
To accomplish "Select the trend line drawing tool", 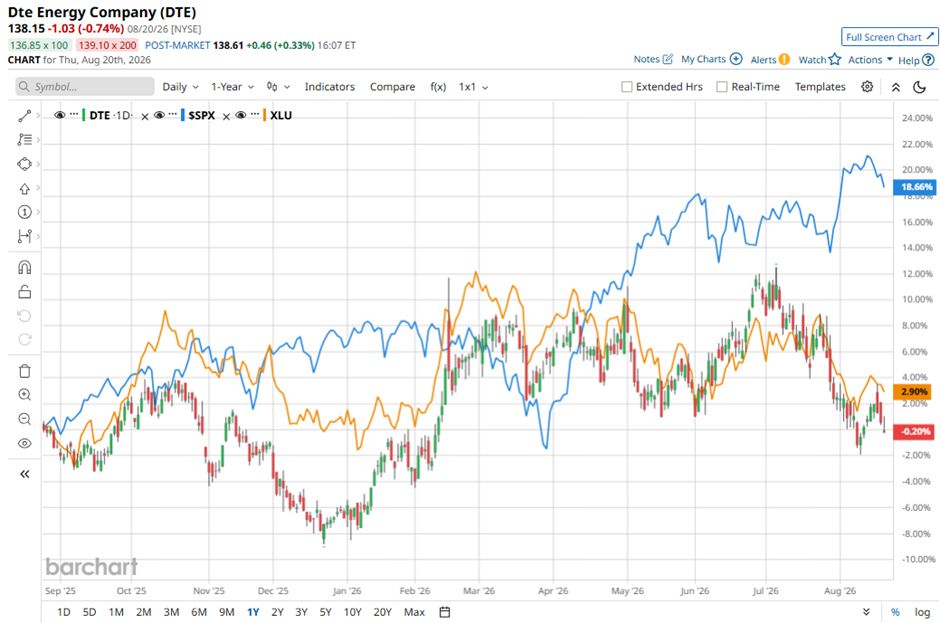I will tap(25, 116).
